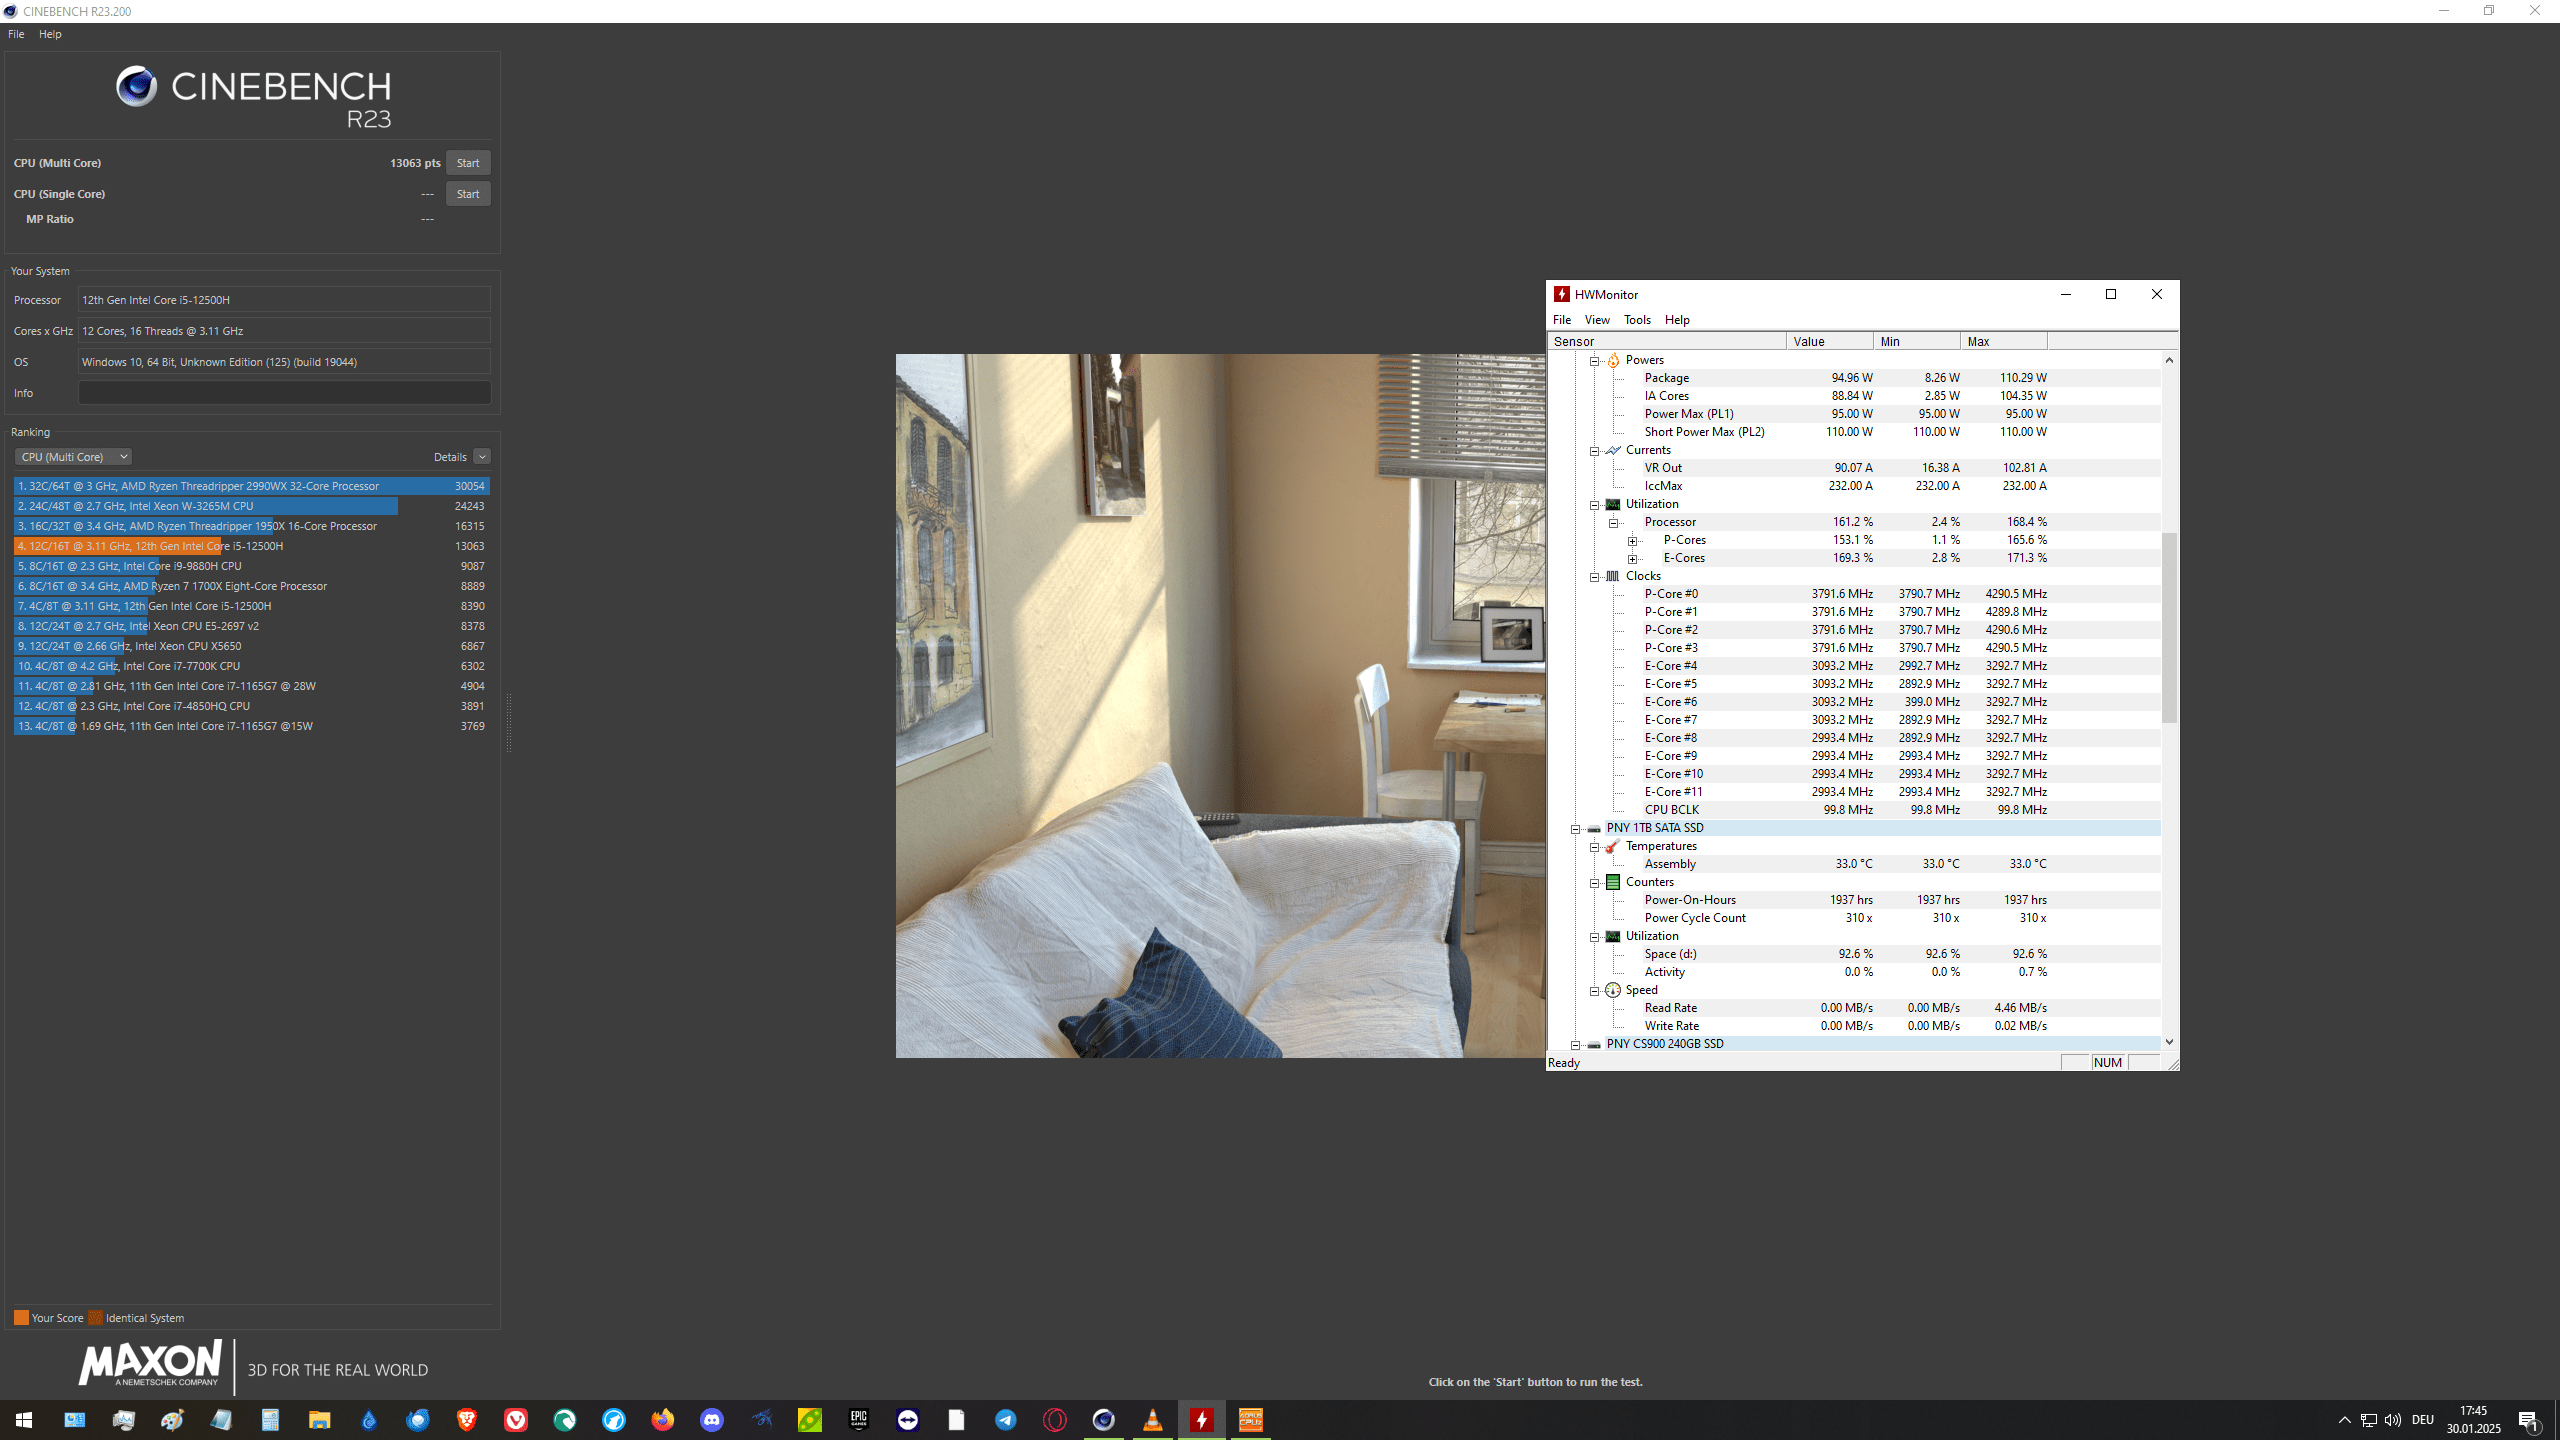Viewport: 2560px width, 1440px height.
Task: Click the PNY 1TB SATA SSD drive icon
Action: pos(1594,828)
